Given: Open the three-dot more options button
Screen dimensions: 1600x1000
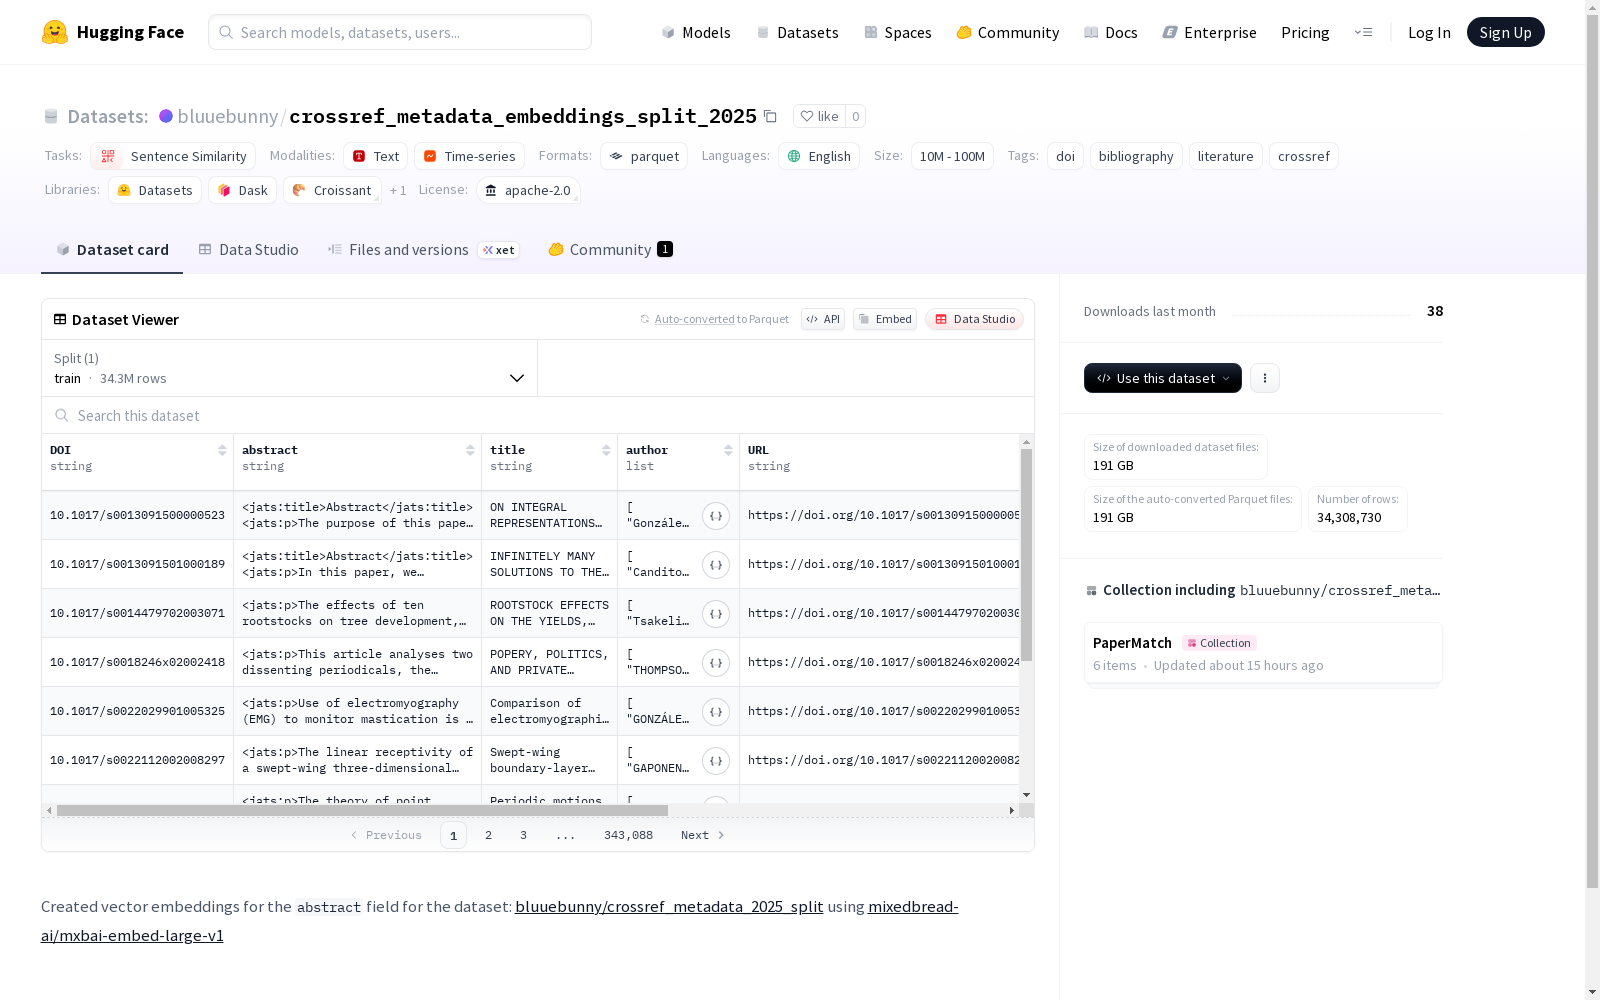Looking at the screenshot, I should pyautogui.click(x=1265, y=378).
